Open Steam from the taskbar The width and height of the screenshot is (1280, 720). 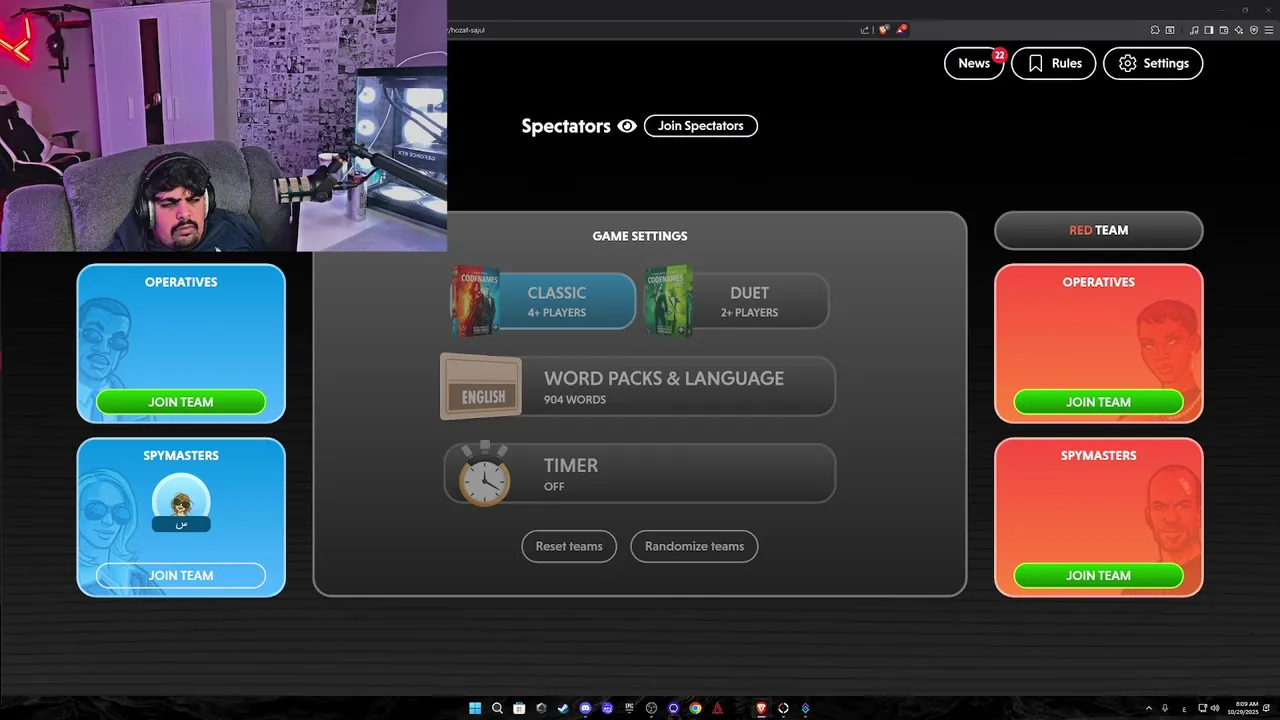(x=563, y=708)
